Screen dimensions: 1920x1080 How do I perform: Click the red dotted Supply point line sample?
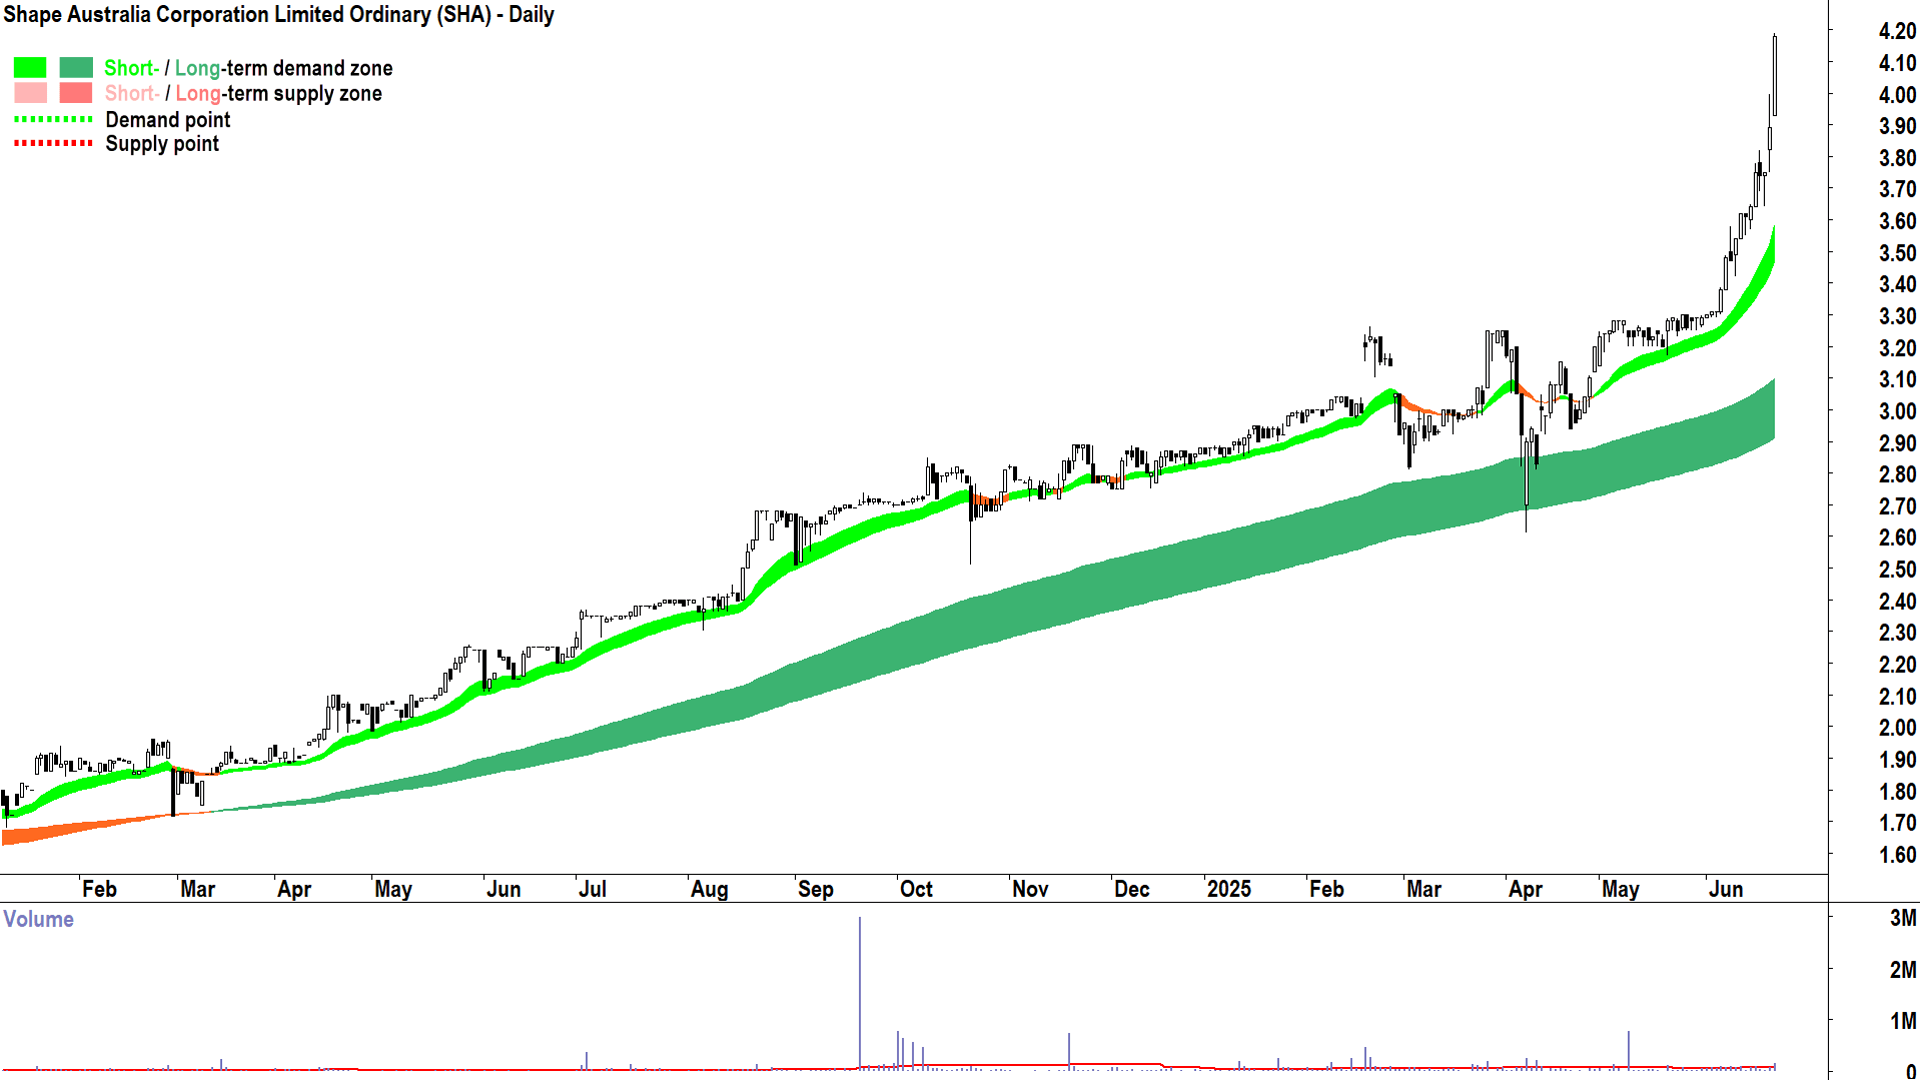53,143
